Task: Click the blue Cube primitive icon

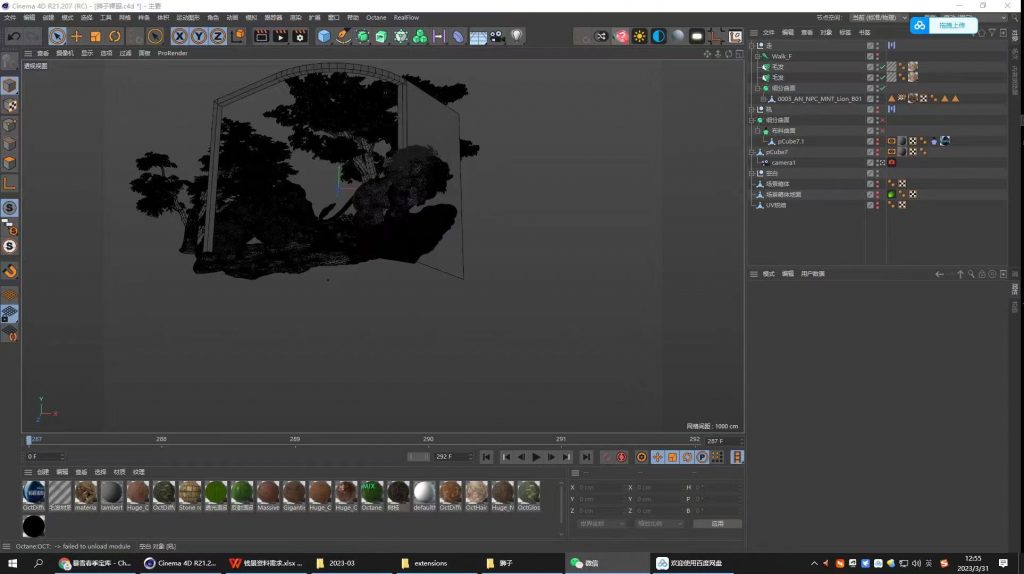Action: 324,37
